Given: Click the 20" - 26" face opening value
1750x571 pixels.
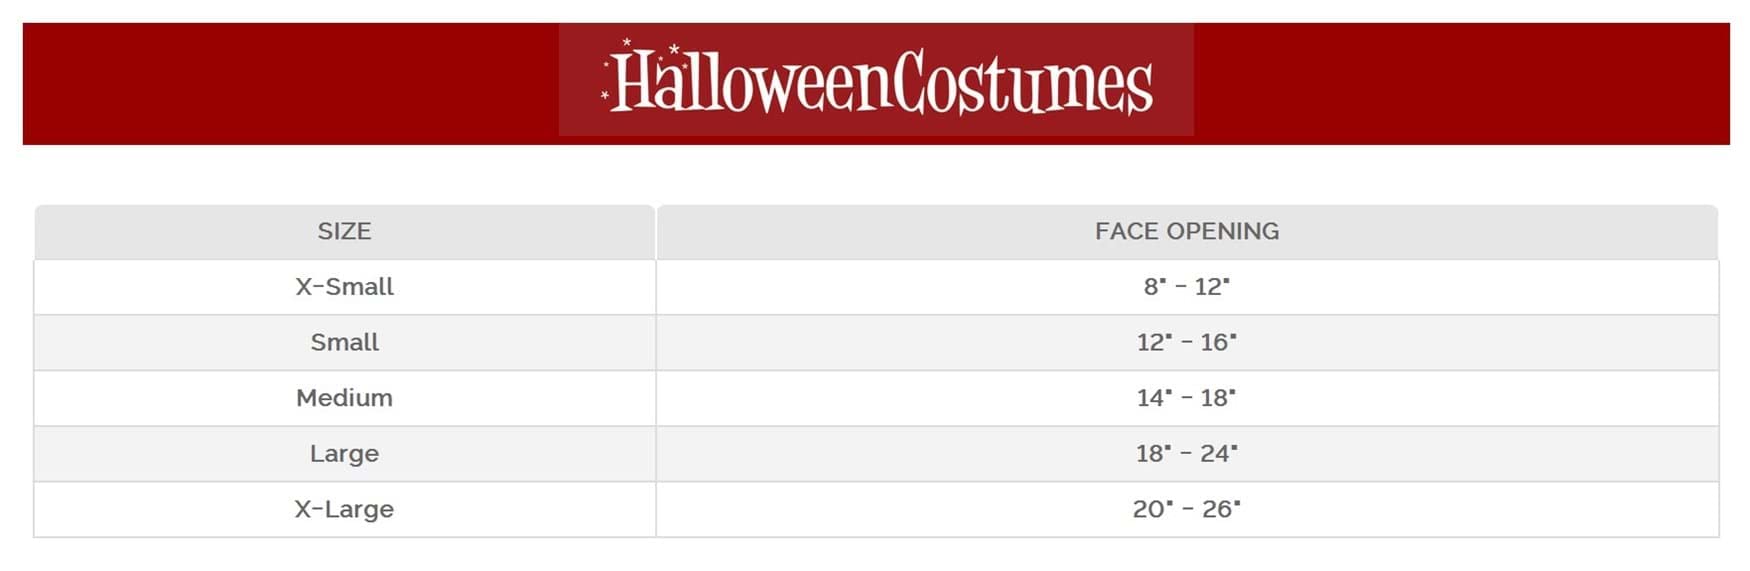Looking at the screenshot, I should click(x=1186, y=509).
